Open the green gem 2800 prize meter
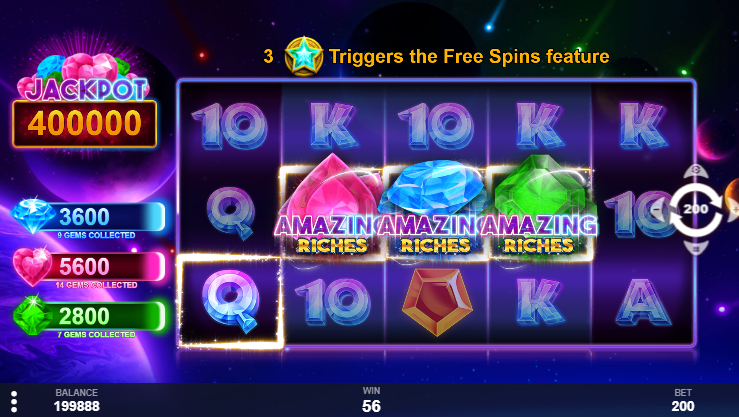Viewport: 739px width, 417px height. [89, 317]
